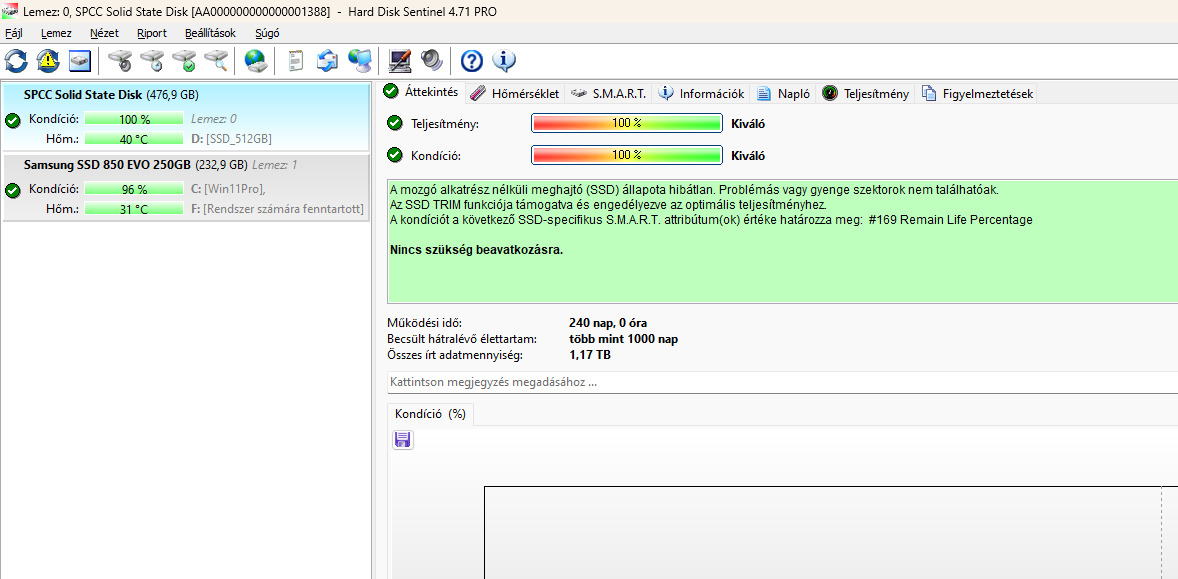Click the 'D: [SSD_512GB]' volume label
This screenshot has height=579, width=1178.
[x=231, y=139]
